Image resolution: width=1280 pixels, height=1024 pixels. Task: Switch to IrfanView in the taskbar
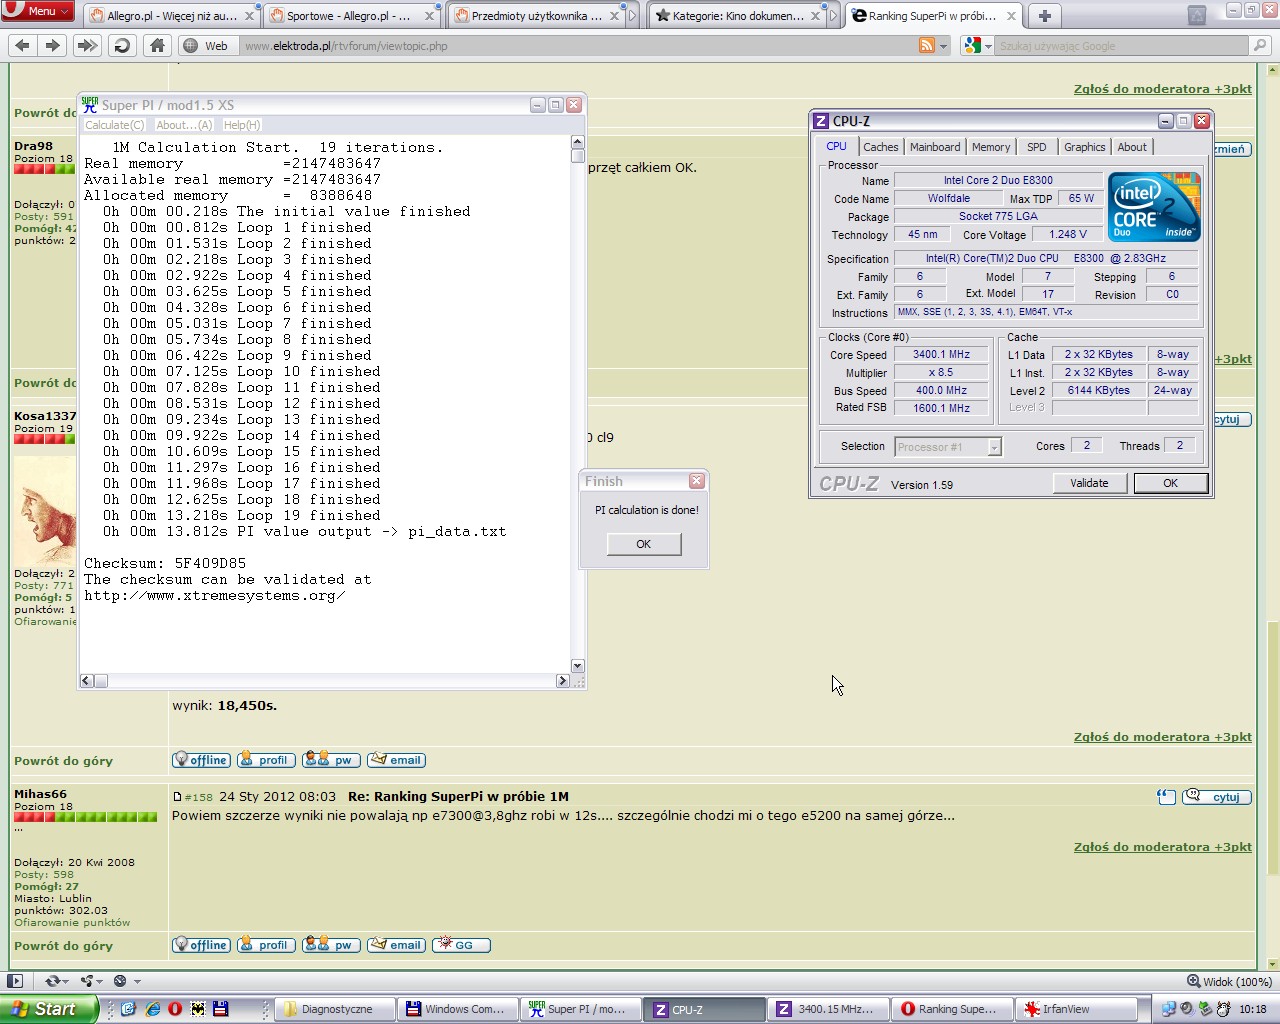1076,1009
